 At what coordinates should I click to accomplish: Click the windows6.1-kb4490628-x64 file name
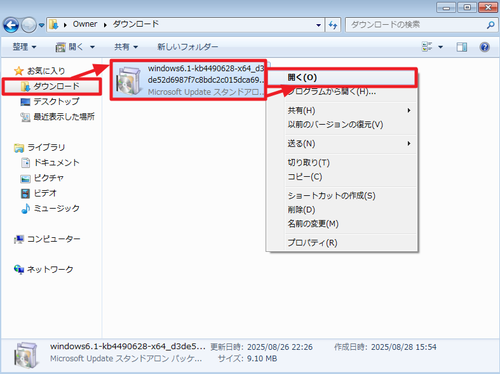click(x=206, y=74)
